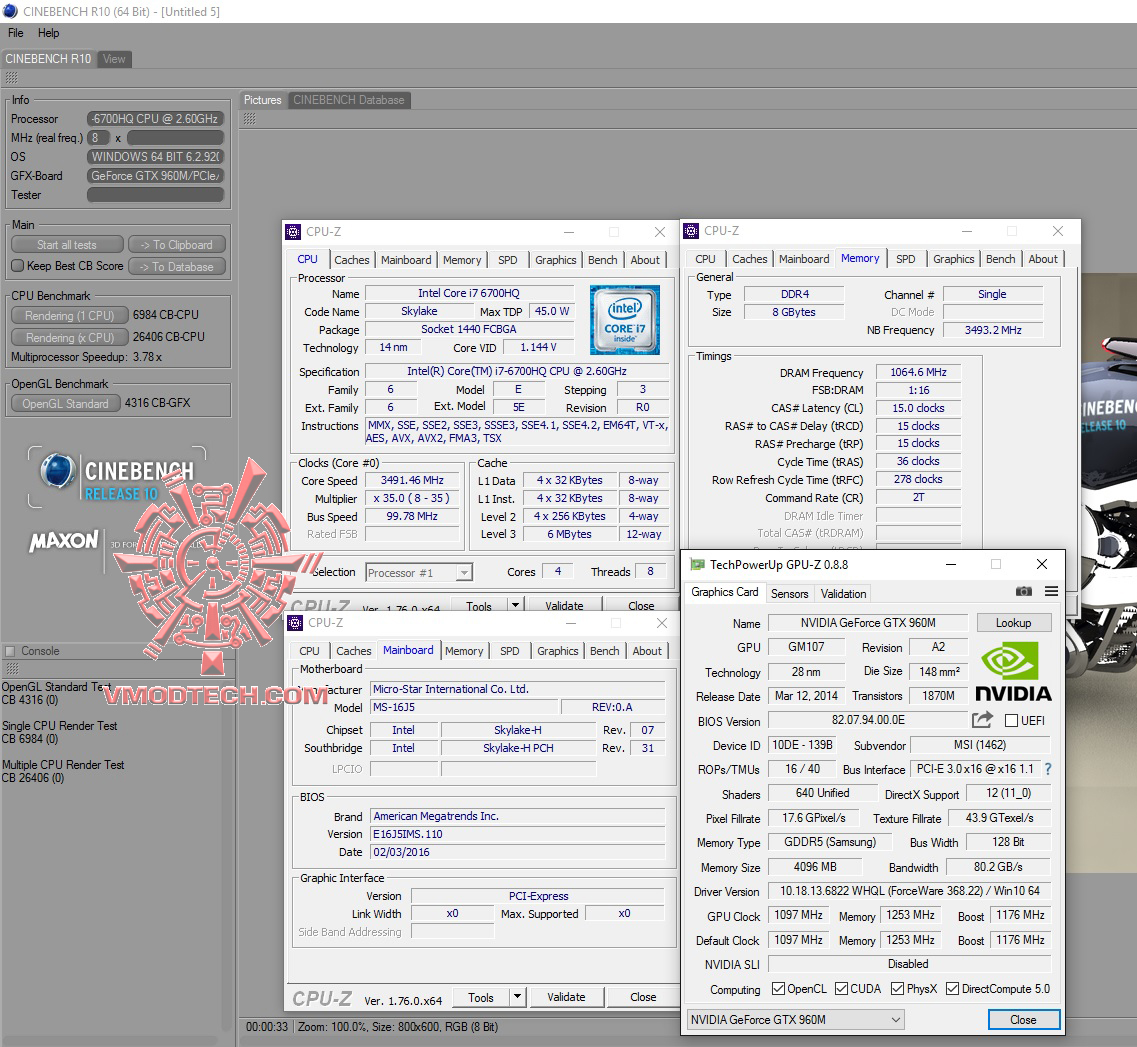Open the About tab in the Memory CPU-Z window
1137x1047 pixels.
(1043, 259)
